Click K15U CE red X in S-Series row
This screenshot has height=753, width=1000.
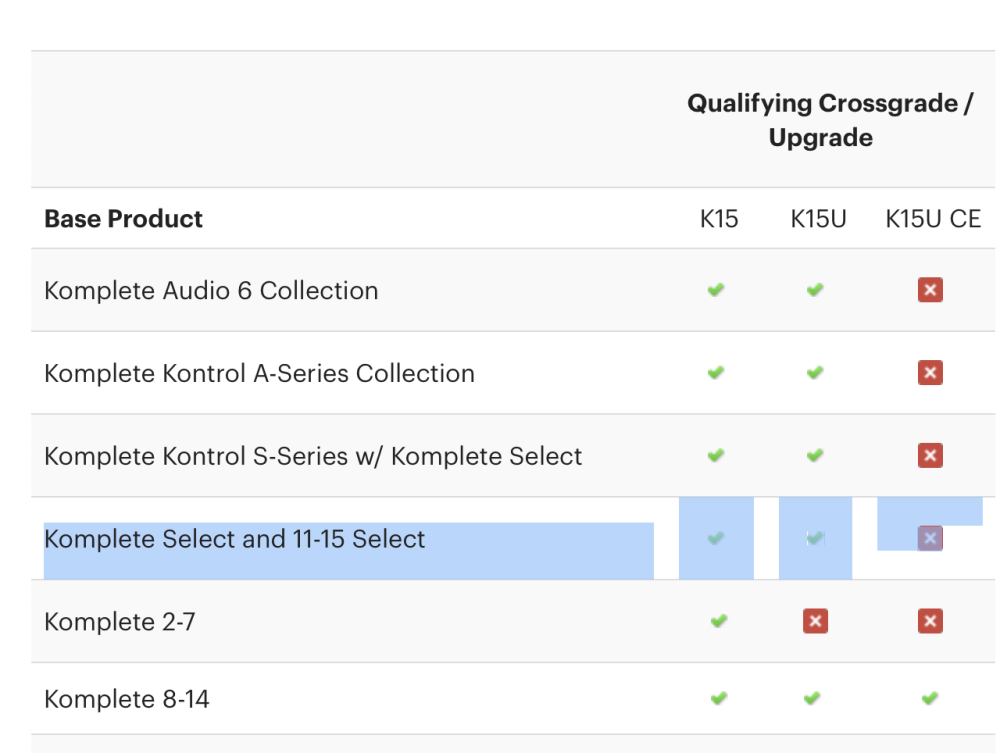[930, 456]
